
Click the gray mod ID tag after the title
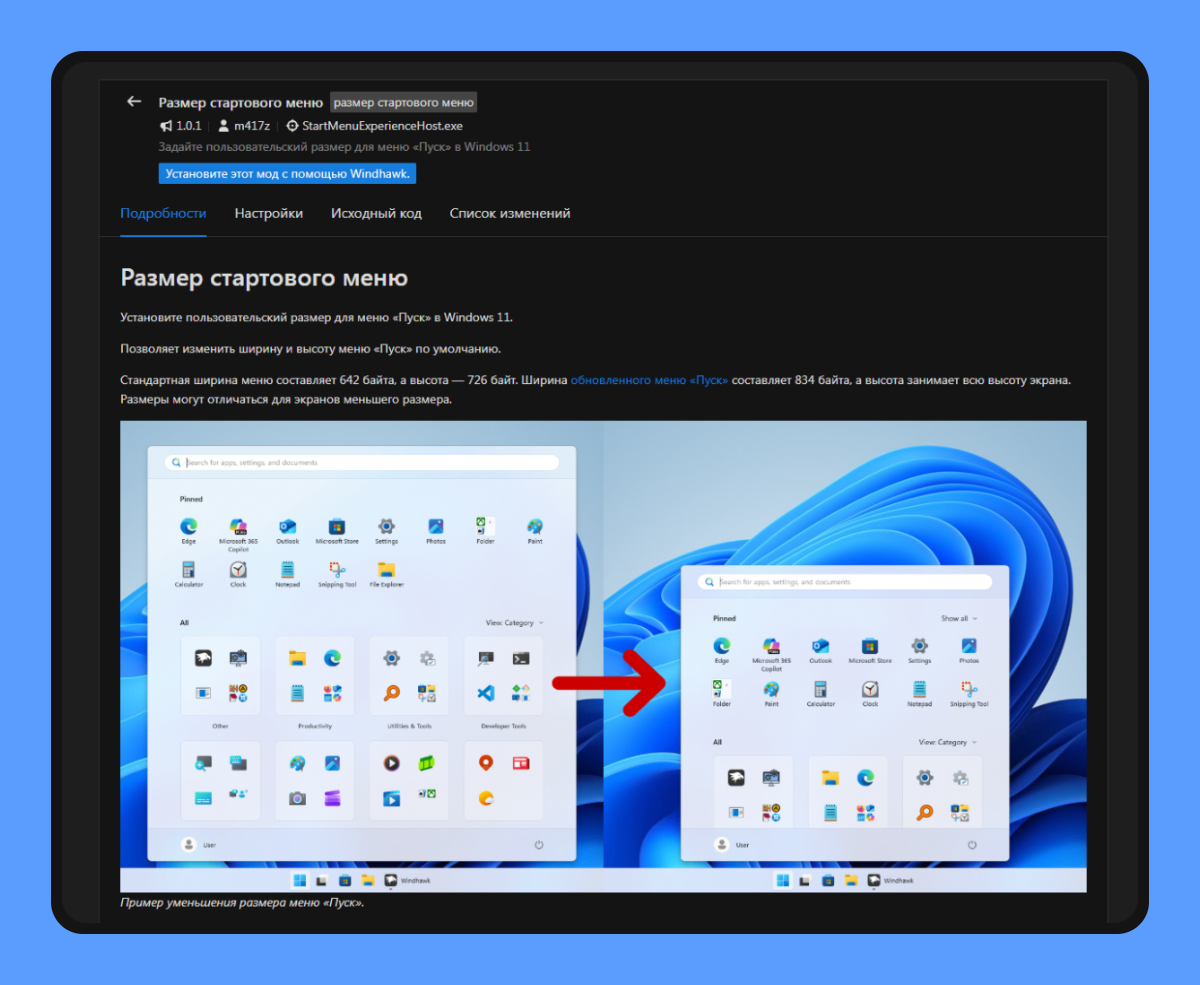pyautogui.click(x=403, y=102)
